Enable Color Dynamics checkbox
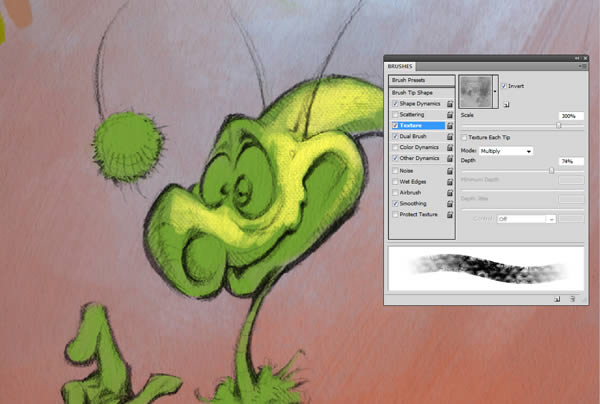 pos(395,147)
